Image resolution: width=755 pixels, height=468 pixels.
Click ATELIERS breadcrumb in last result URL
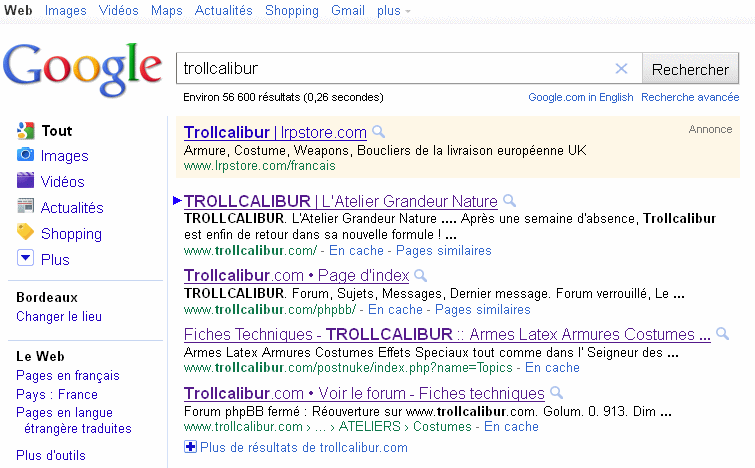[x=369, y=427]
